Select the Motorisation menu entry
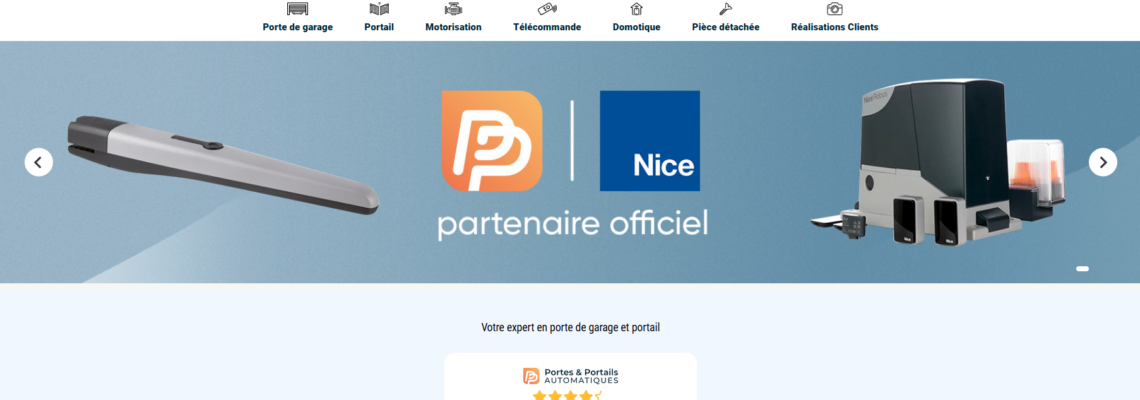Image resolution: width=1140 pixels, height=400 pixels. (x=453, y=27)
